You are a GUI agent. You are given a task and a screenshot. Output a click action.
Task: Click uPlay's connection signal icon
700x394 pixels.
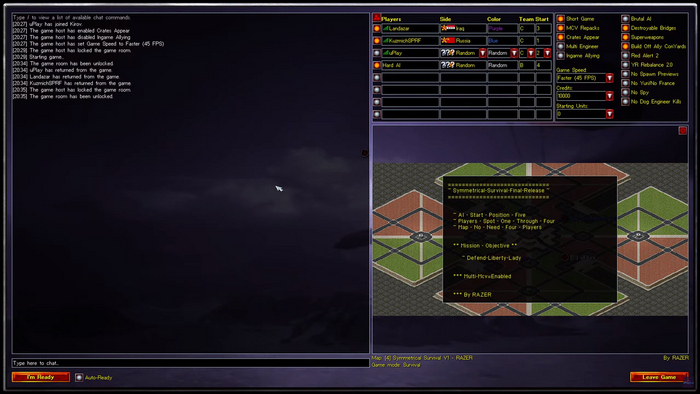(x=386, y=53)
